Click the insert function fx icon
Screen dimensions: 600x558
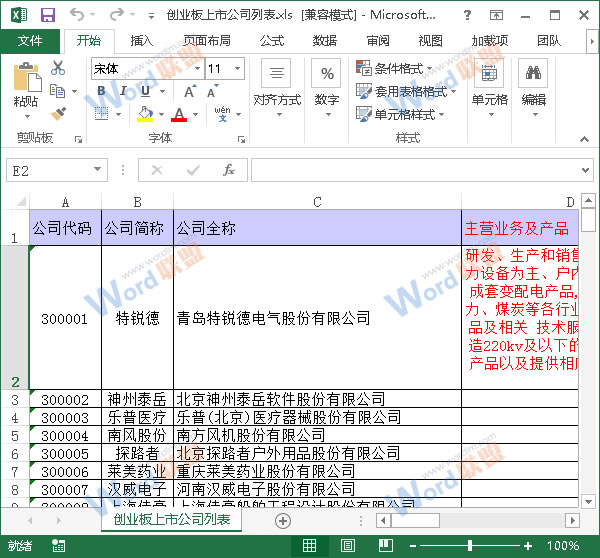tap(229, 170)
